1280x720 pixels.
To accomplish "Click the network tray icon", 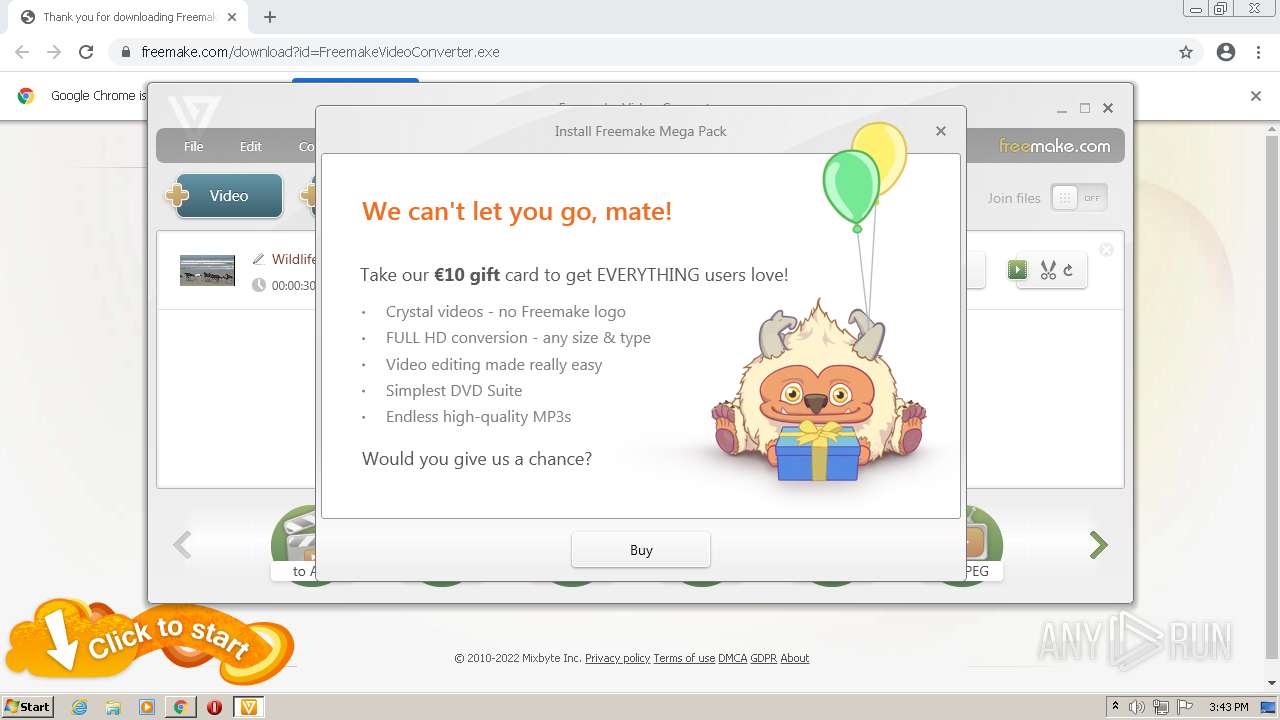I will point(1161,707).
